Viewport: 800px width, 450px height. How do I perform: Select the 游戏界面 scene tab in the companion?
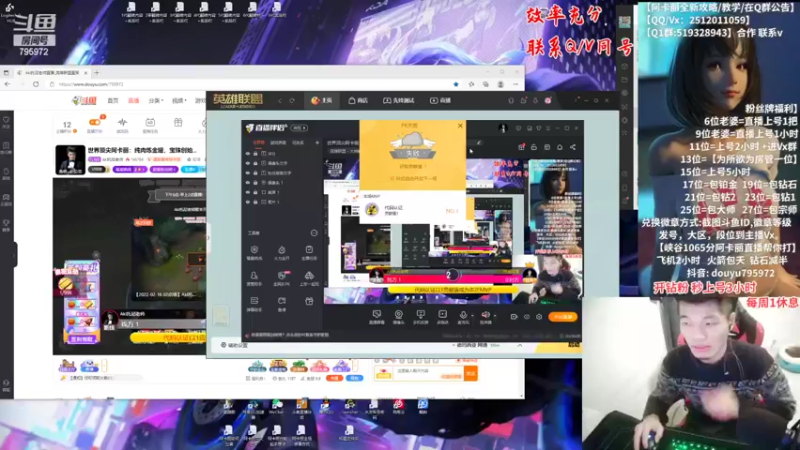tap(278, 143)
